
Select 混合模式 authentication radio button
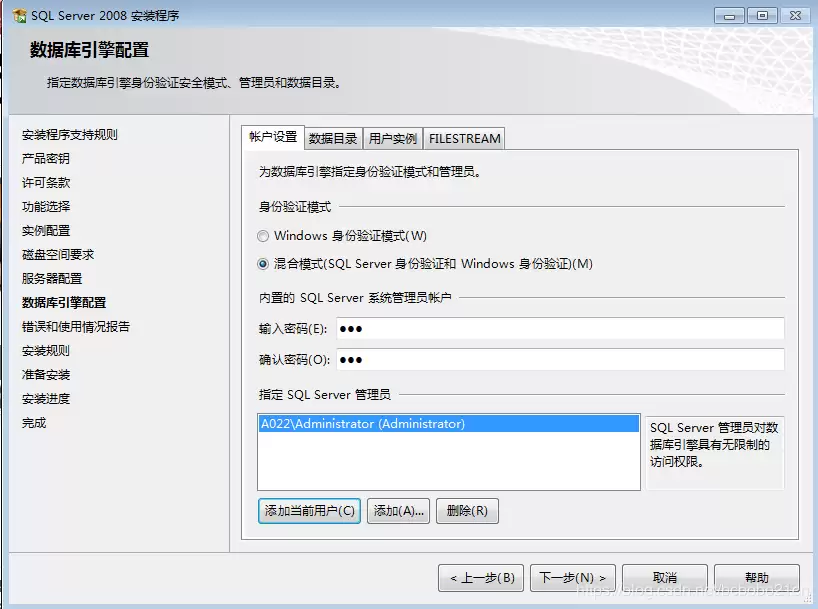coord(263,264)
